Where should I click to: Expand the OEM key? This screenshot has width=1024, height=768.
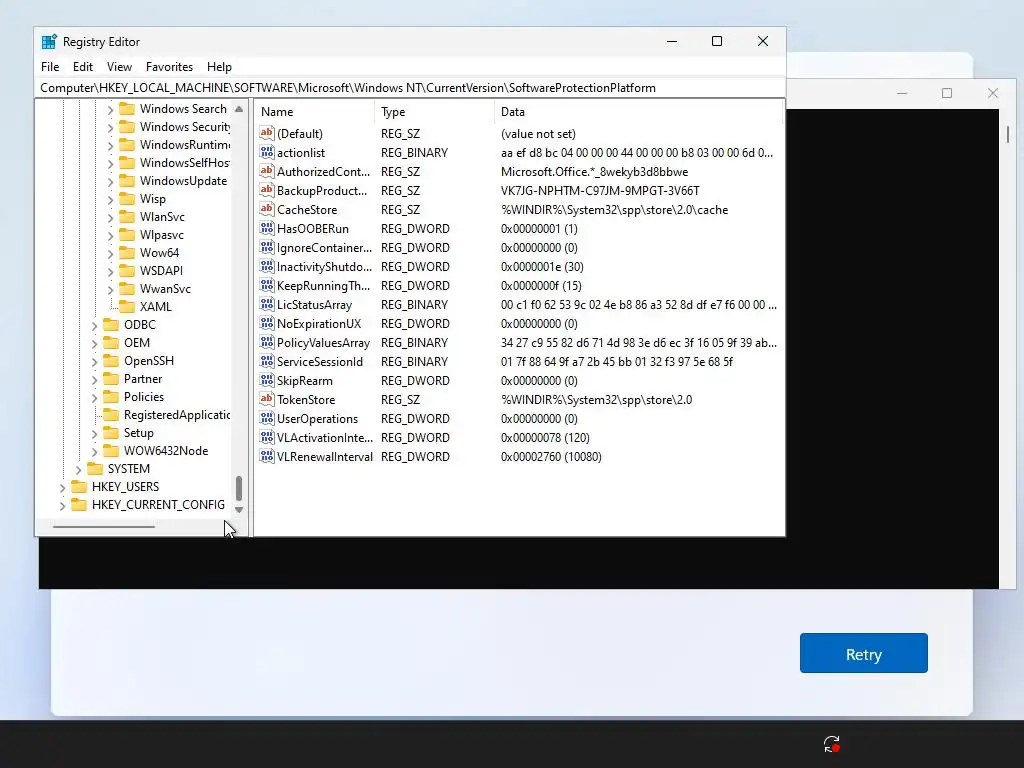[x=94, y=343]
